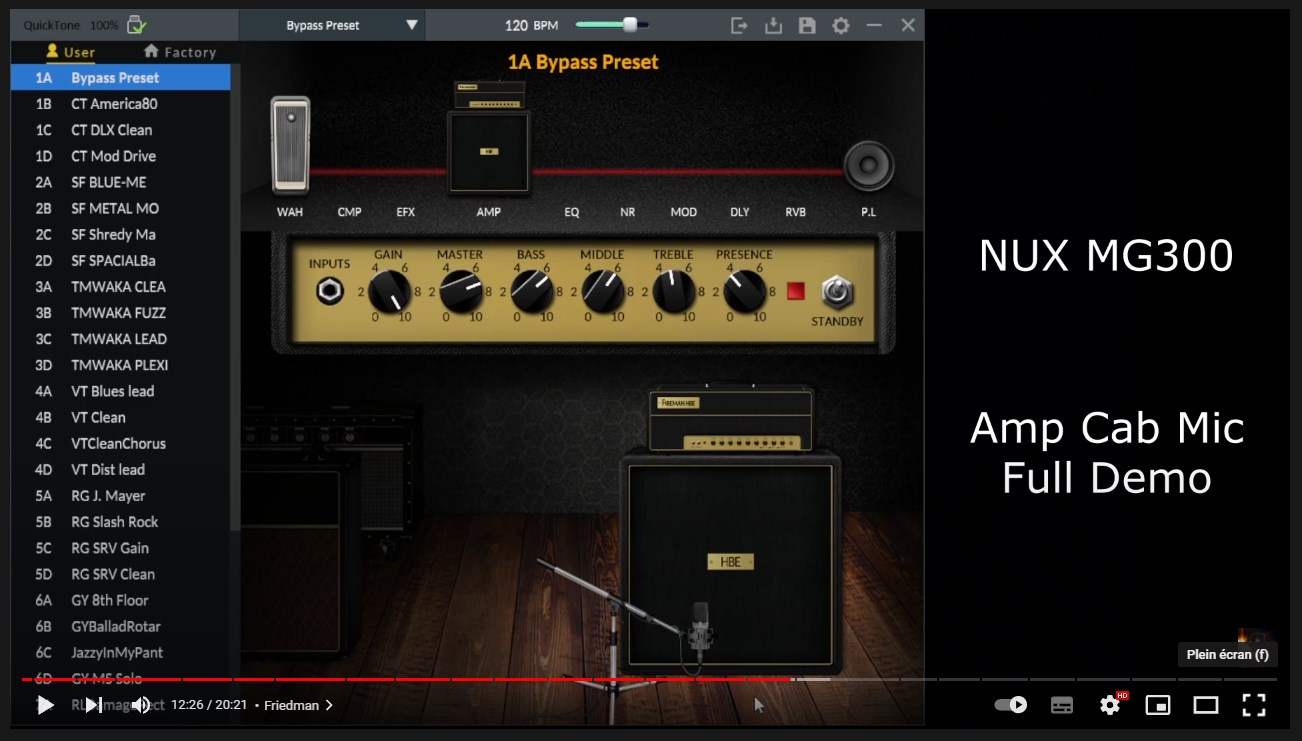Click the PRESENCE knob on the amp
Screen dimensions: 1302x741
pos(744,291)
